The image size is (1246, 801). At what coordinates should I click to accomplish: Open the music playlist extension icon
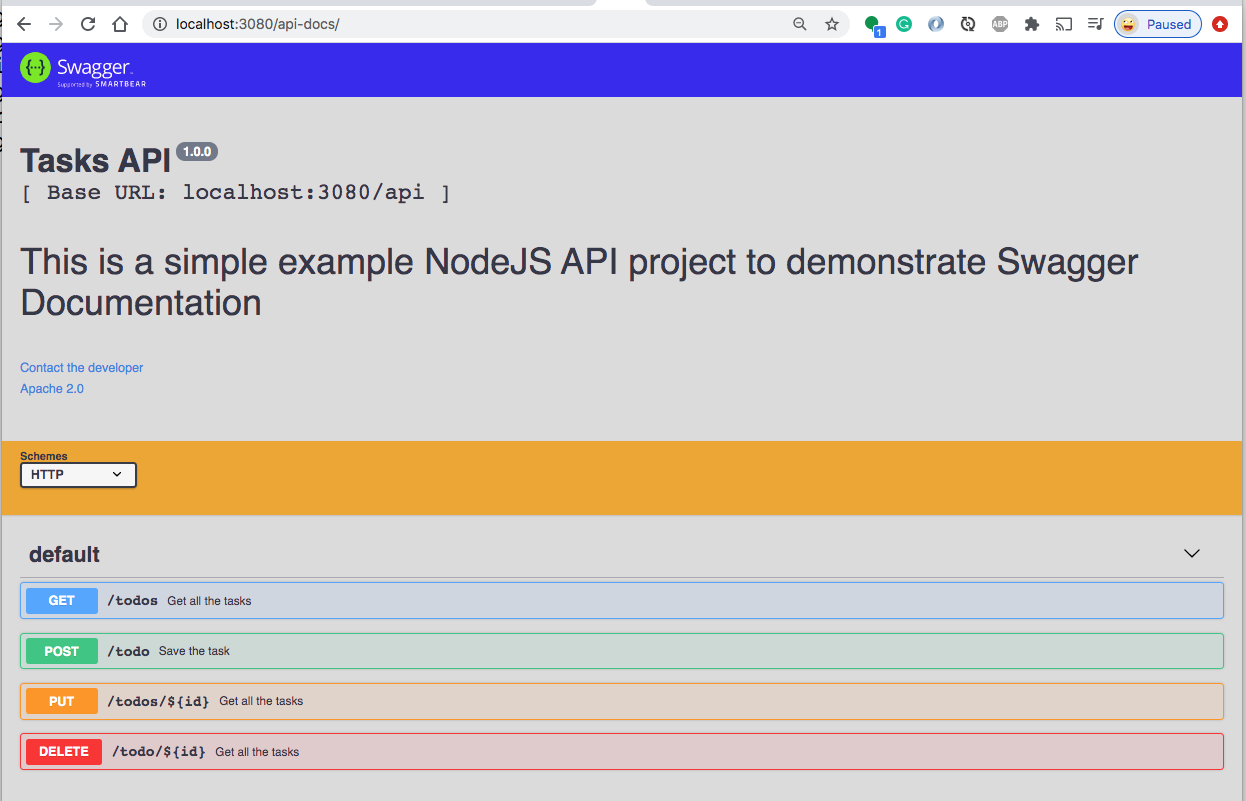[1096, 23]
